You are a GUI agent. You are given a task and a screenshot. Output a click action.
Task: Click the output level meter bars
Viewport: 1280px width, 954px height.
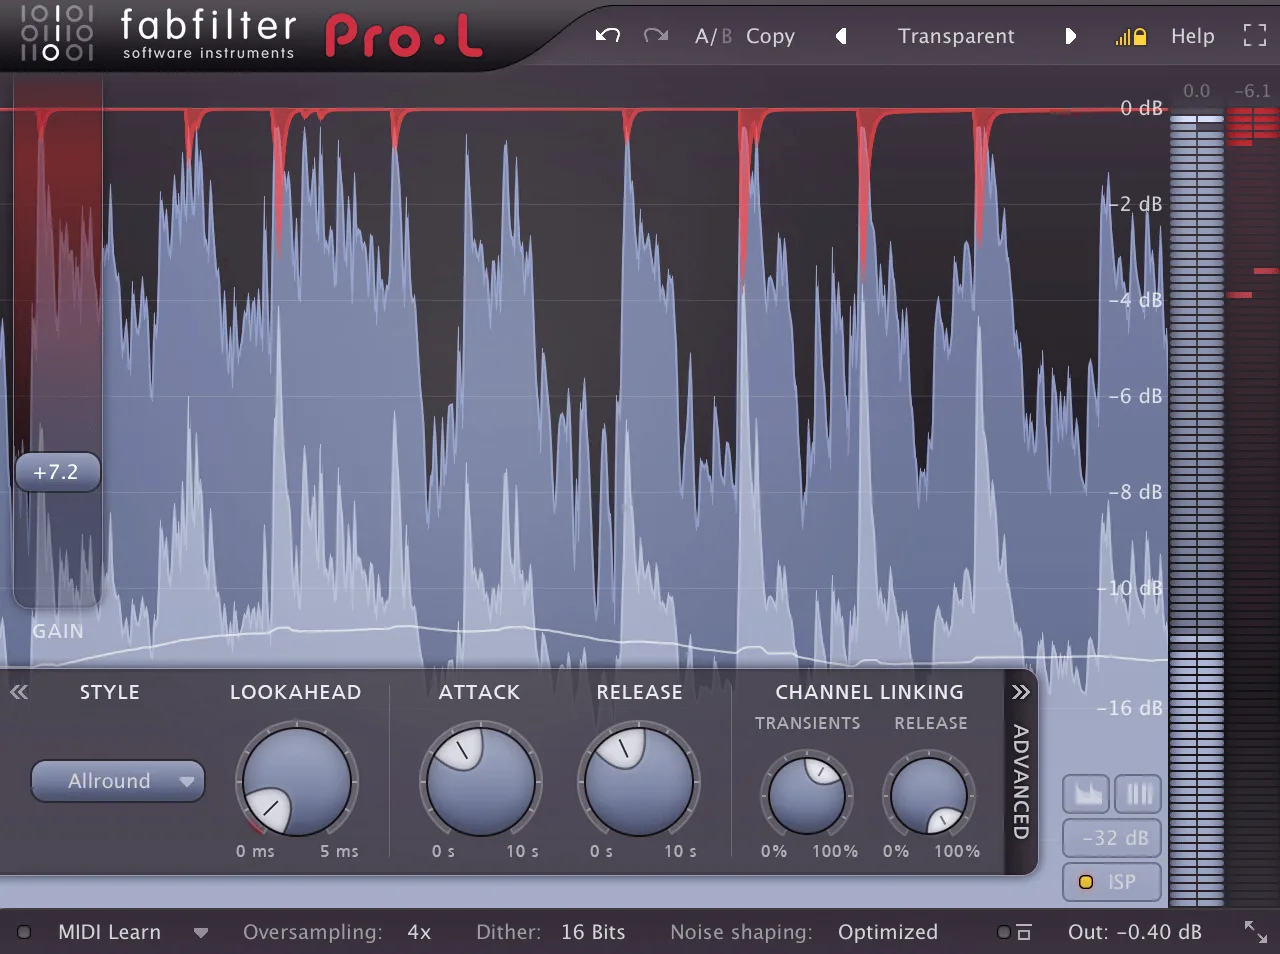[x=1196, y=510]
